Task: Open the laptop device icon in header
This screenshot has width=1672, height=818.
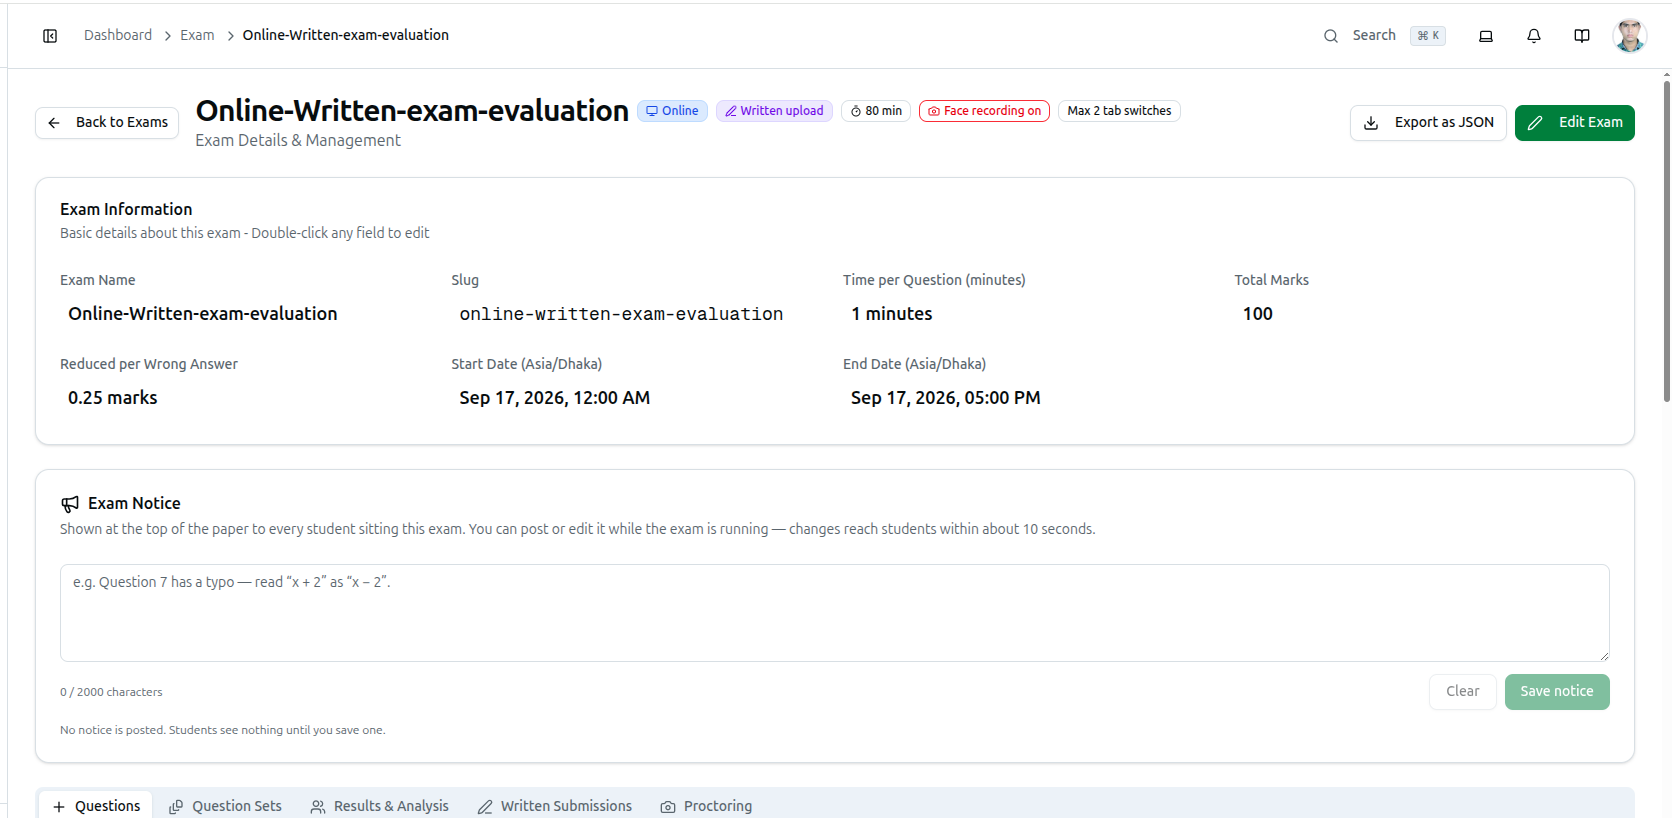Action: pyautogui.click(x=1486, y=36)
